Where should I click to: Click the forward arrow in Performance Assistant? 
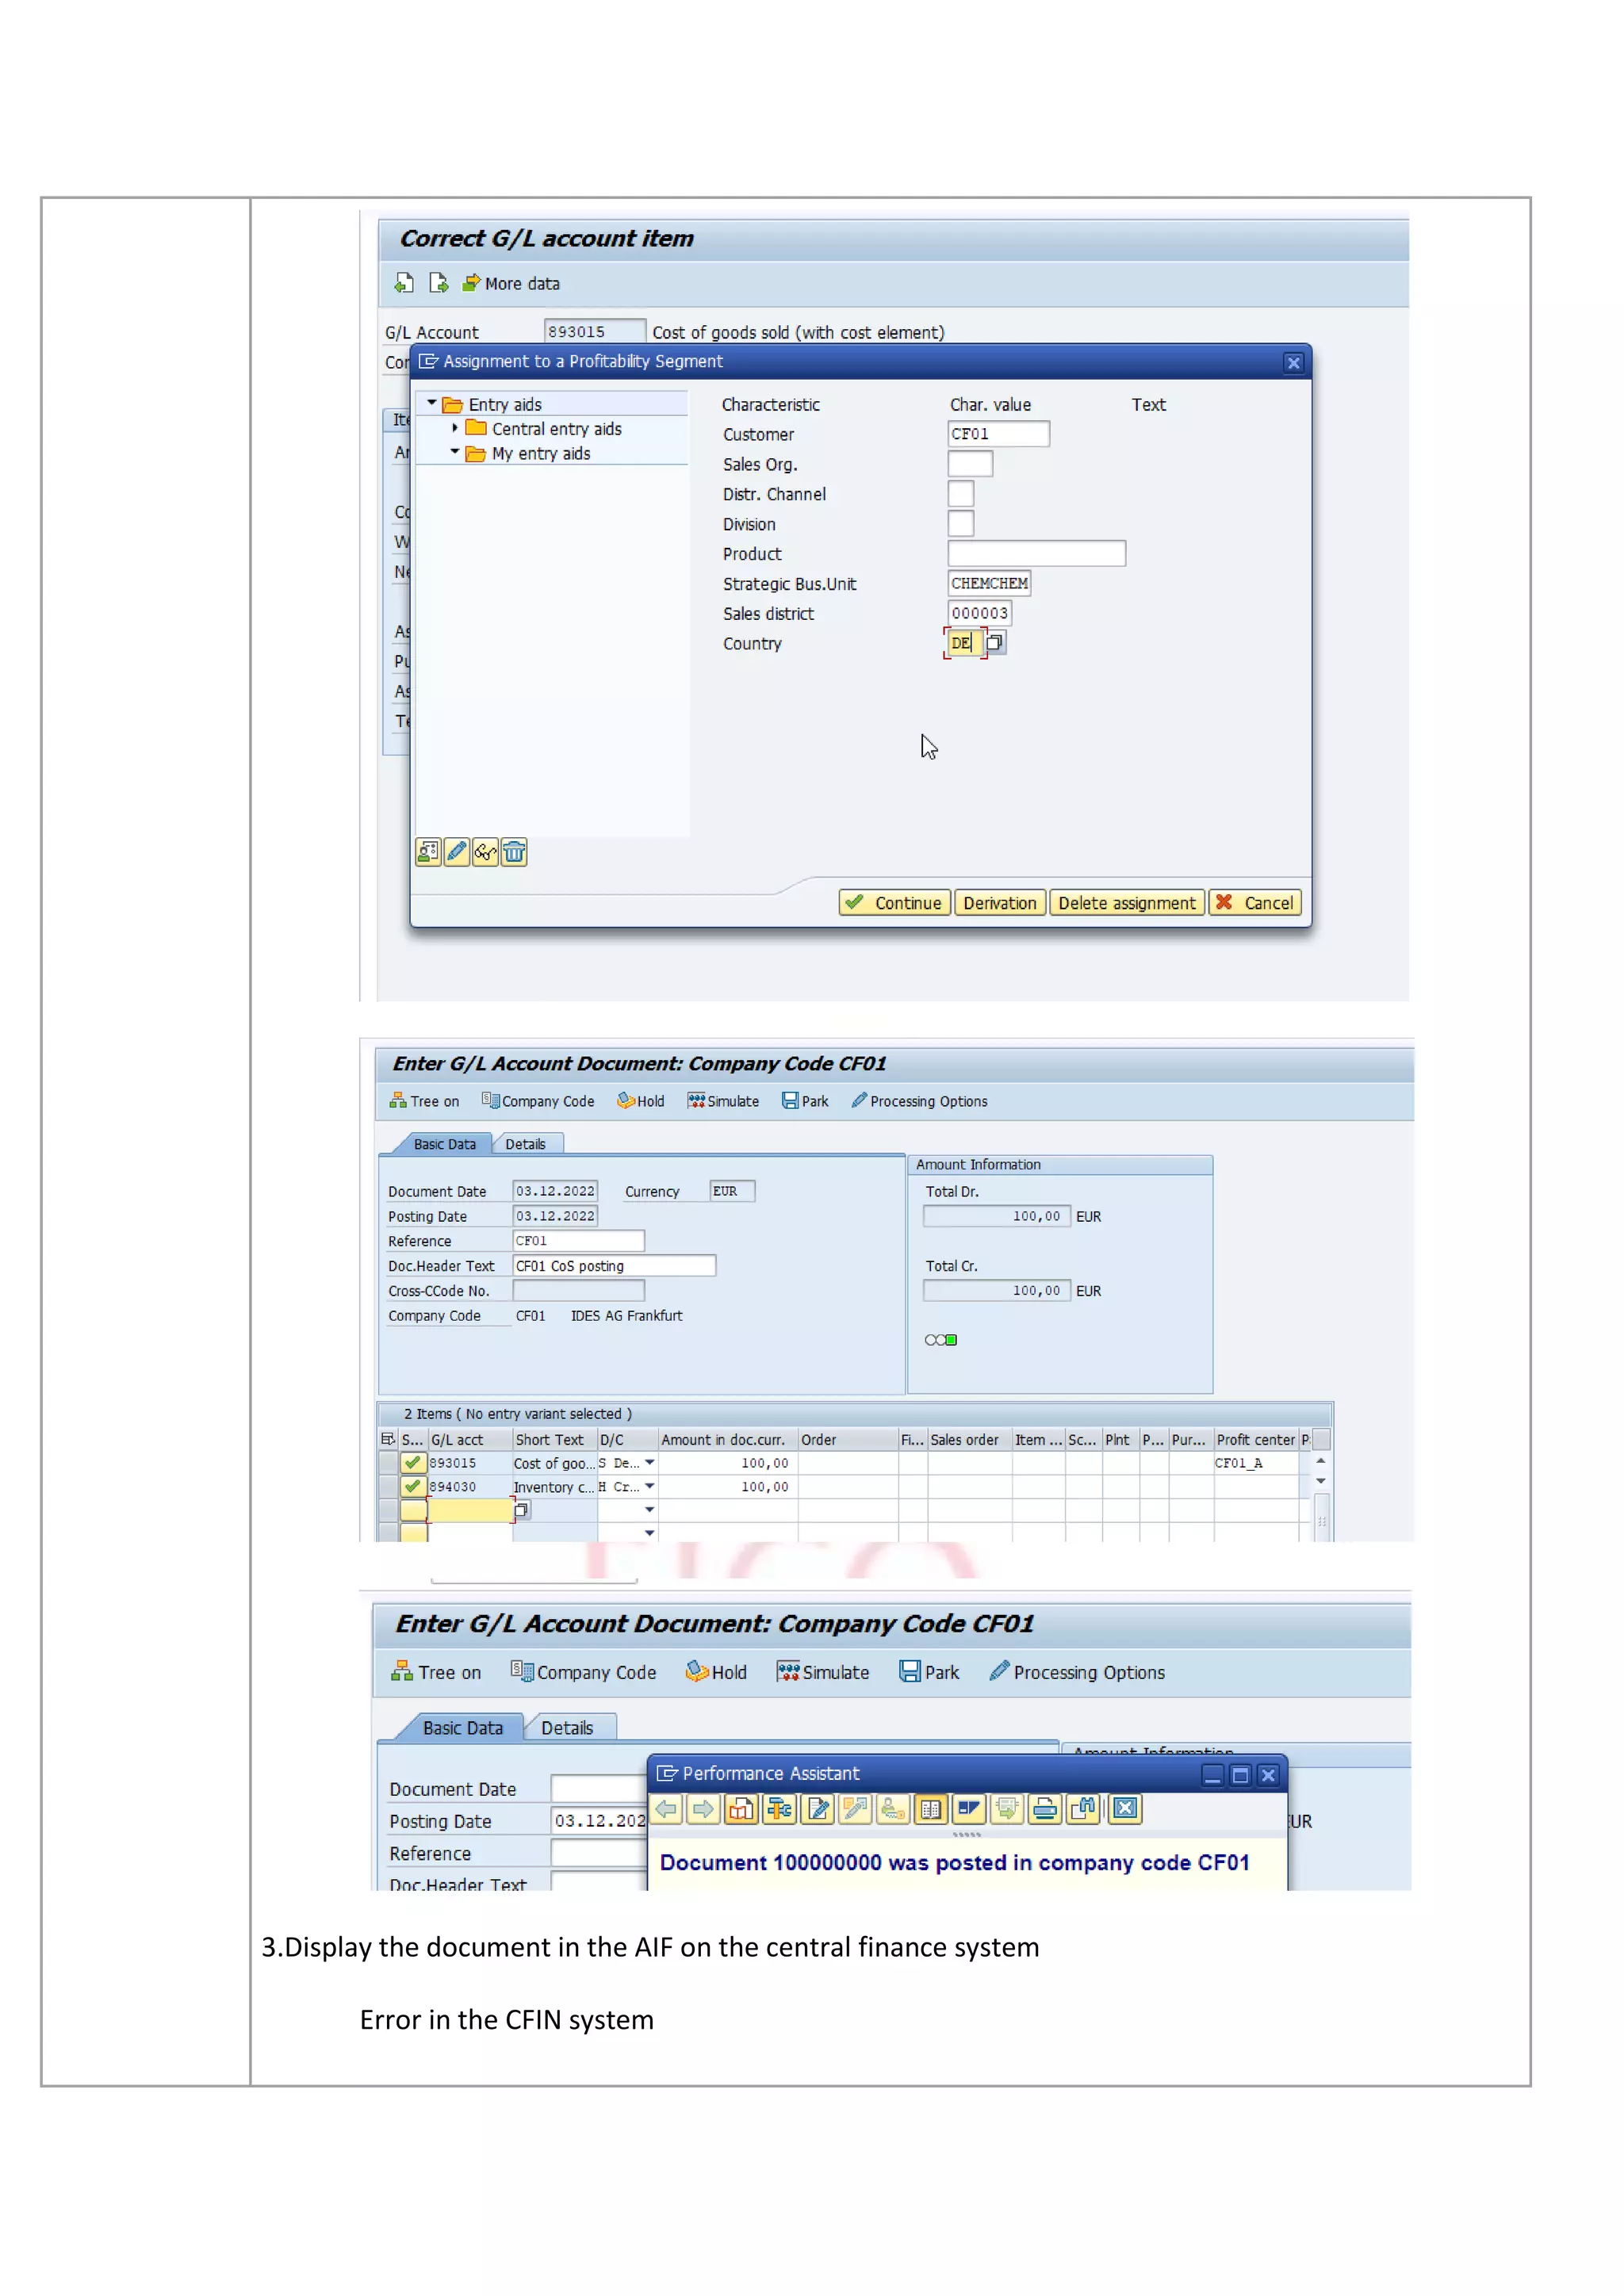pos(704,1809)
